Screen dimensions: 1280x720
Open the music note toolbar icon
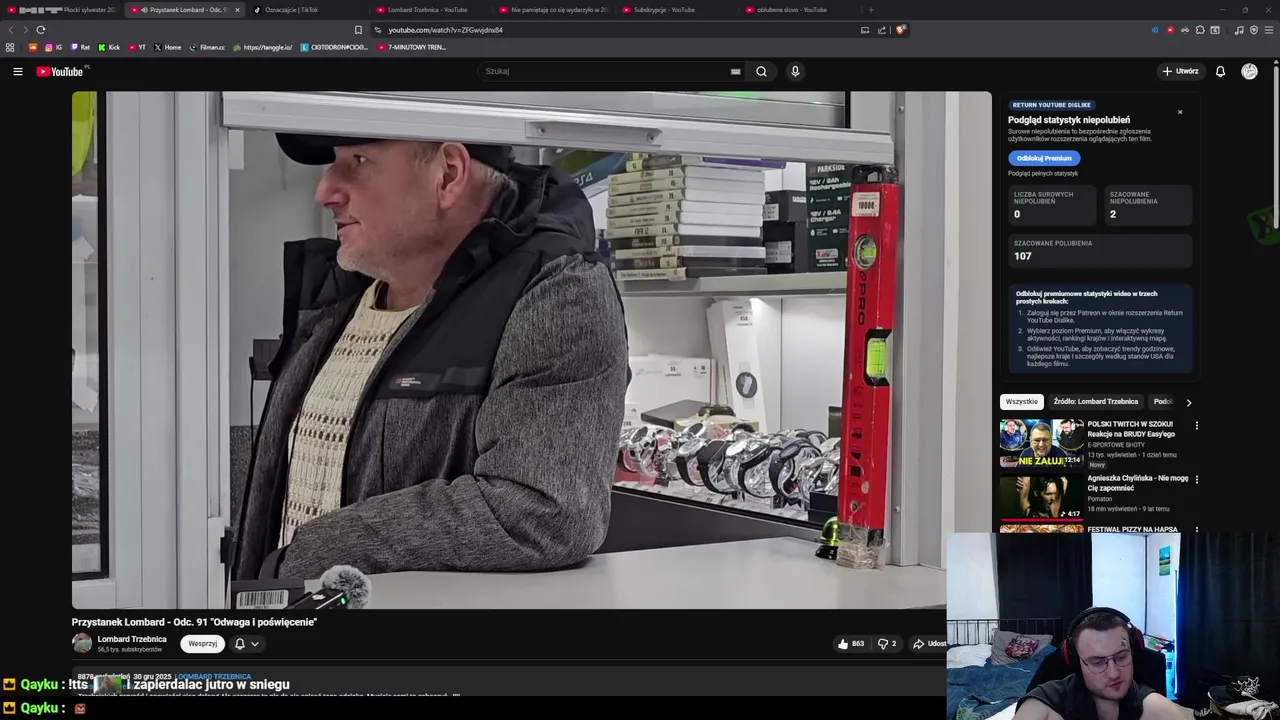point(1239,30)
